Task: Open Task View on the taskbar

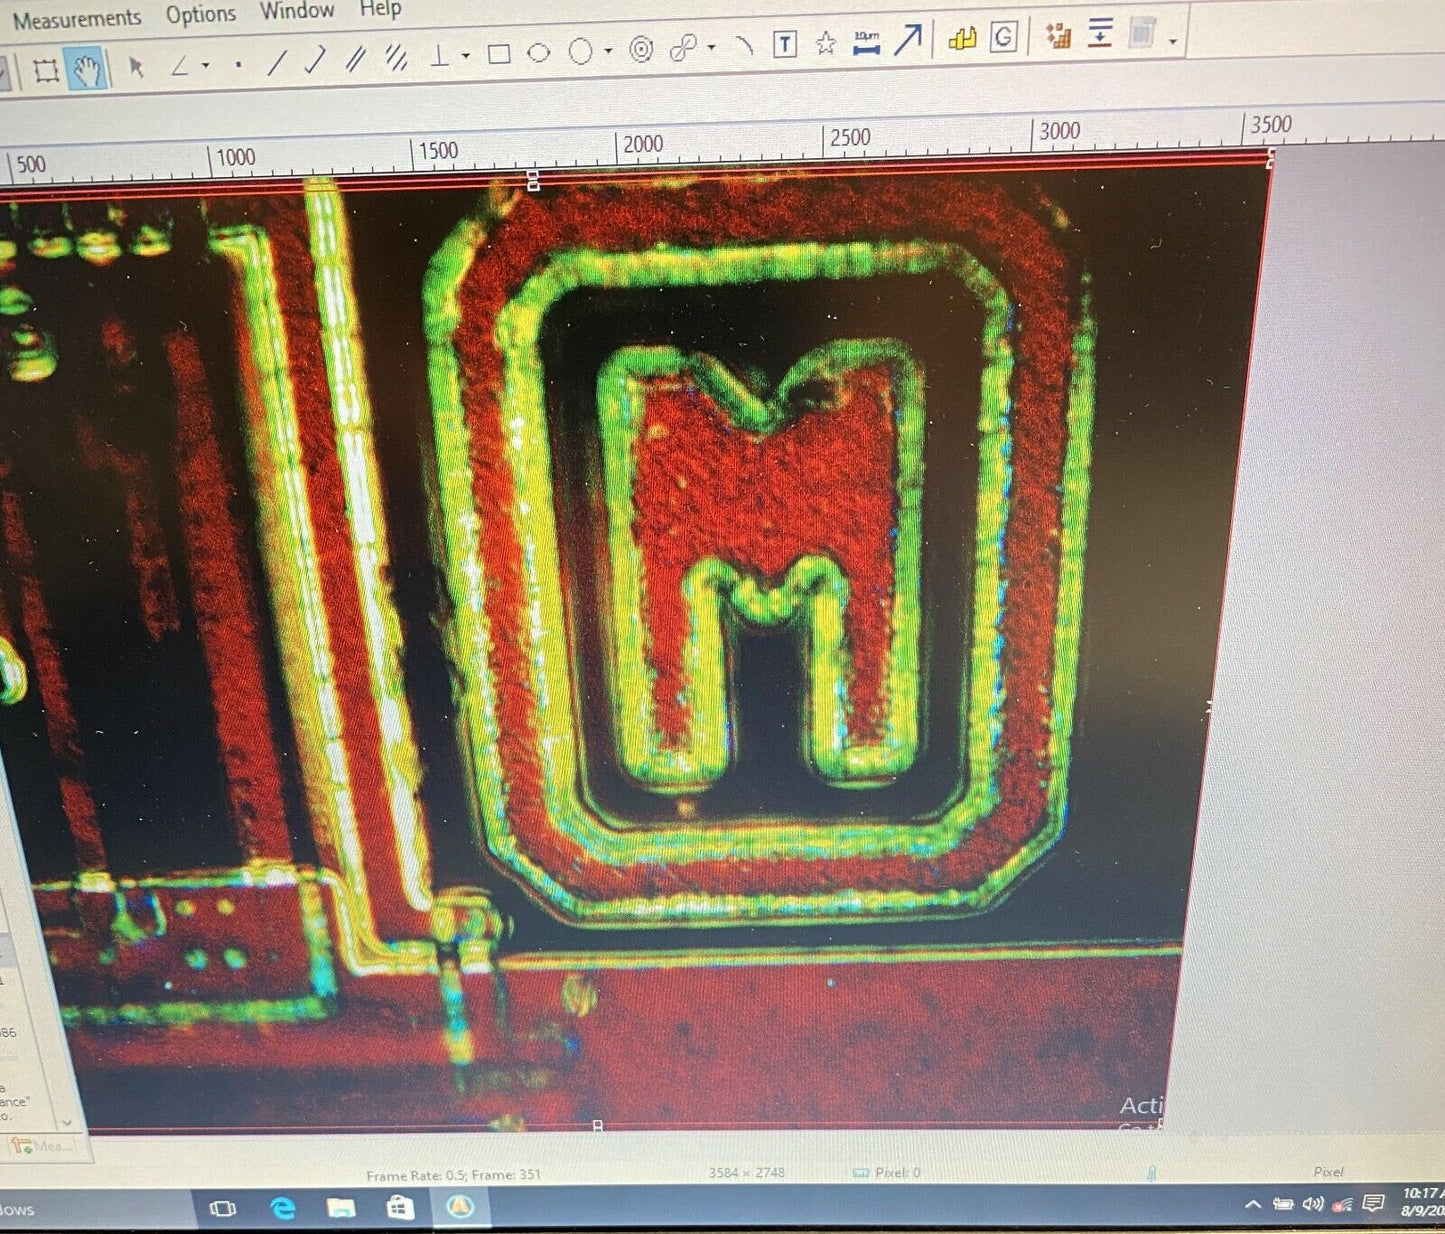Action: click(x=223, y=1209)
